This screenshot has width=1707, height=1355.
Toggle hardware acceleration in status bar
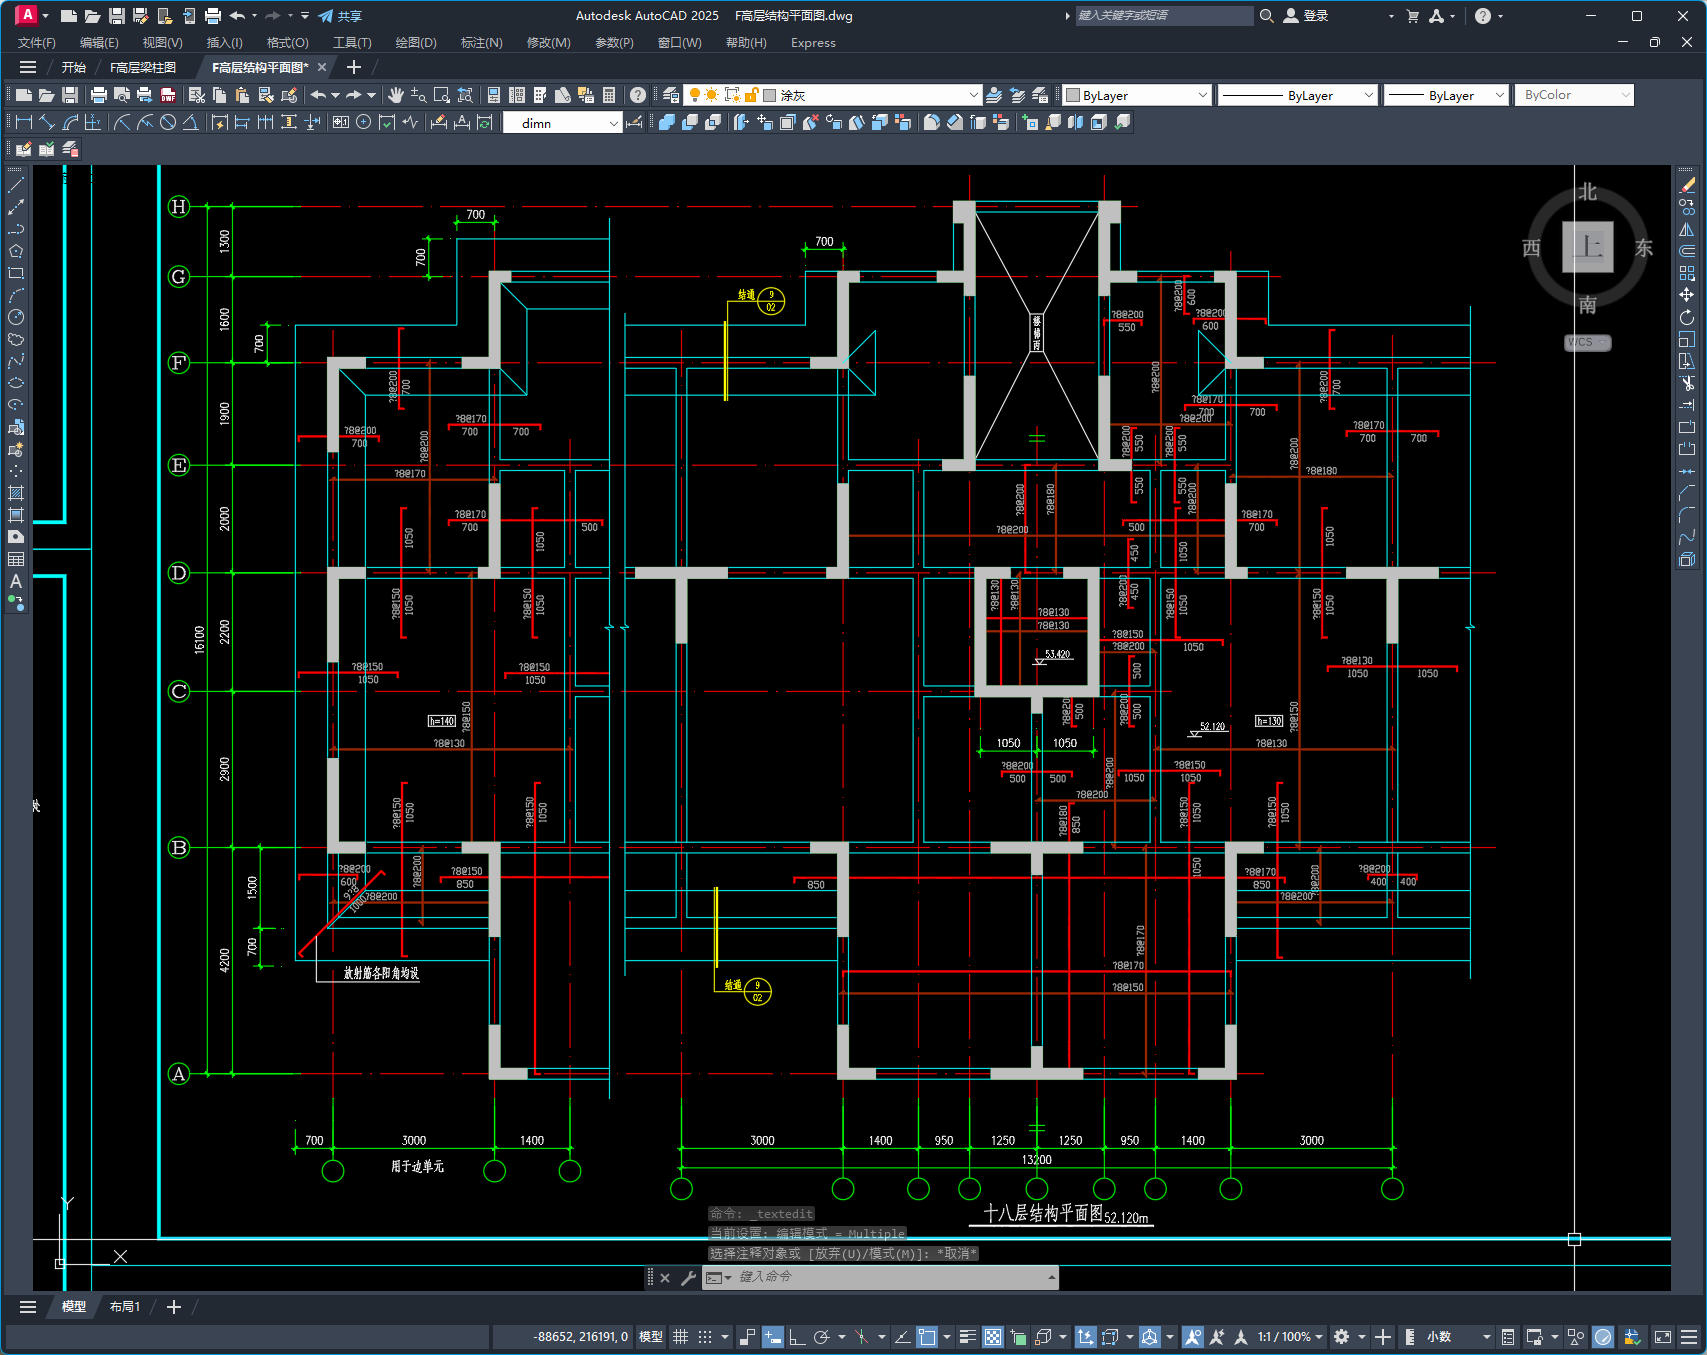(x=1603, y=1337)
